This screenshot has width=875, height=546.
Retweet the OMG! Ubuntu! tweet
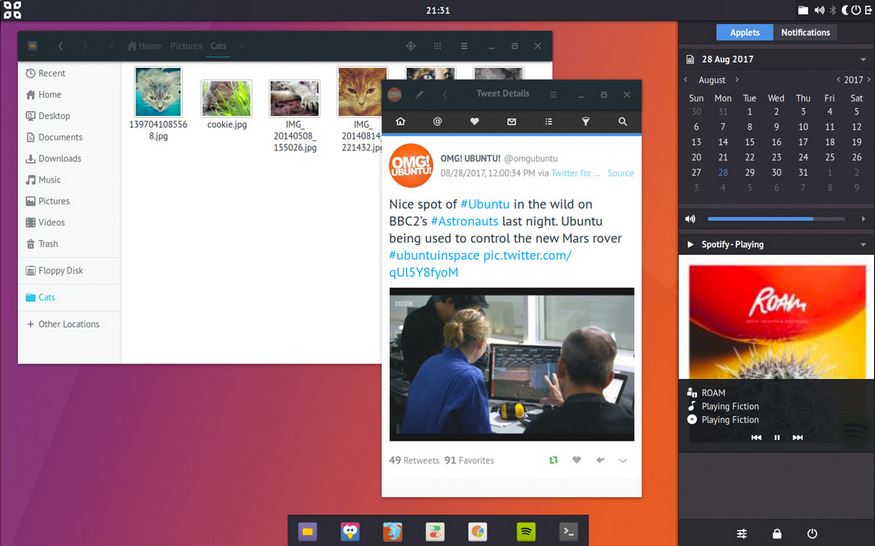[x=553, y=460]
